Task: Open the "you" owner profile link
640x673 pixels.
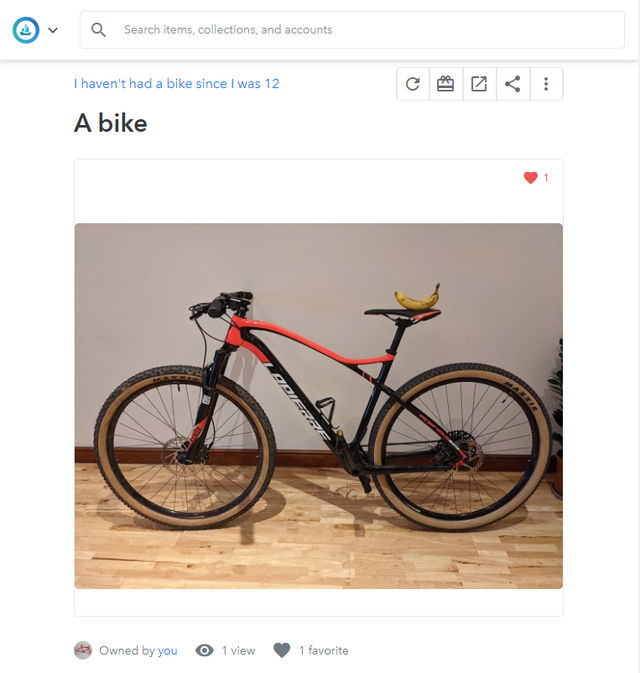Action: tap(167, 651)
